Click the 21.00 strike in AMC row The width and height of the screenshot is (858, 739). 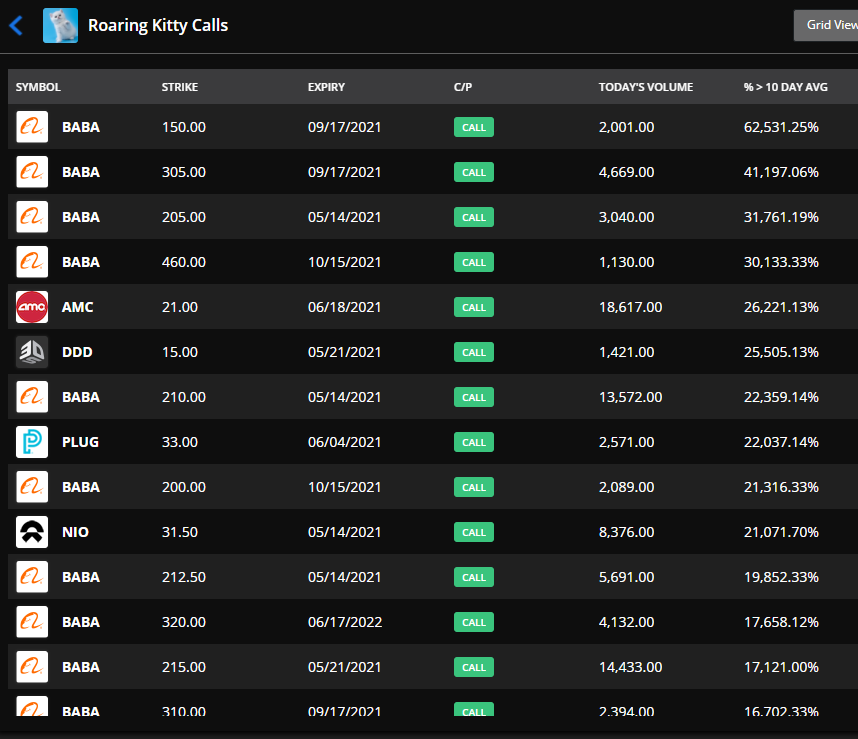click(179, 307)
